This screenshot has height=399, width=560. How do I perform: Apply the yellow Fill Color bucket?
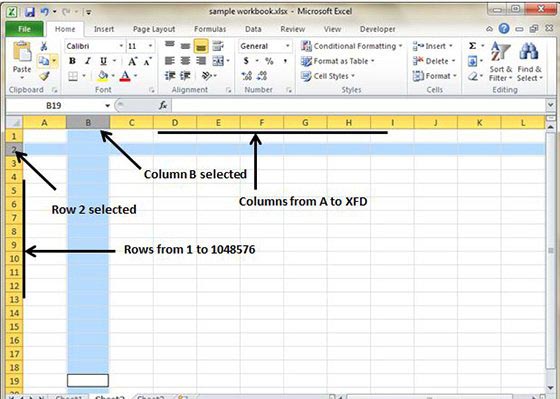[103, 76]
